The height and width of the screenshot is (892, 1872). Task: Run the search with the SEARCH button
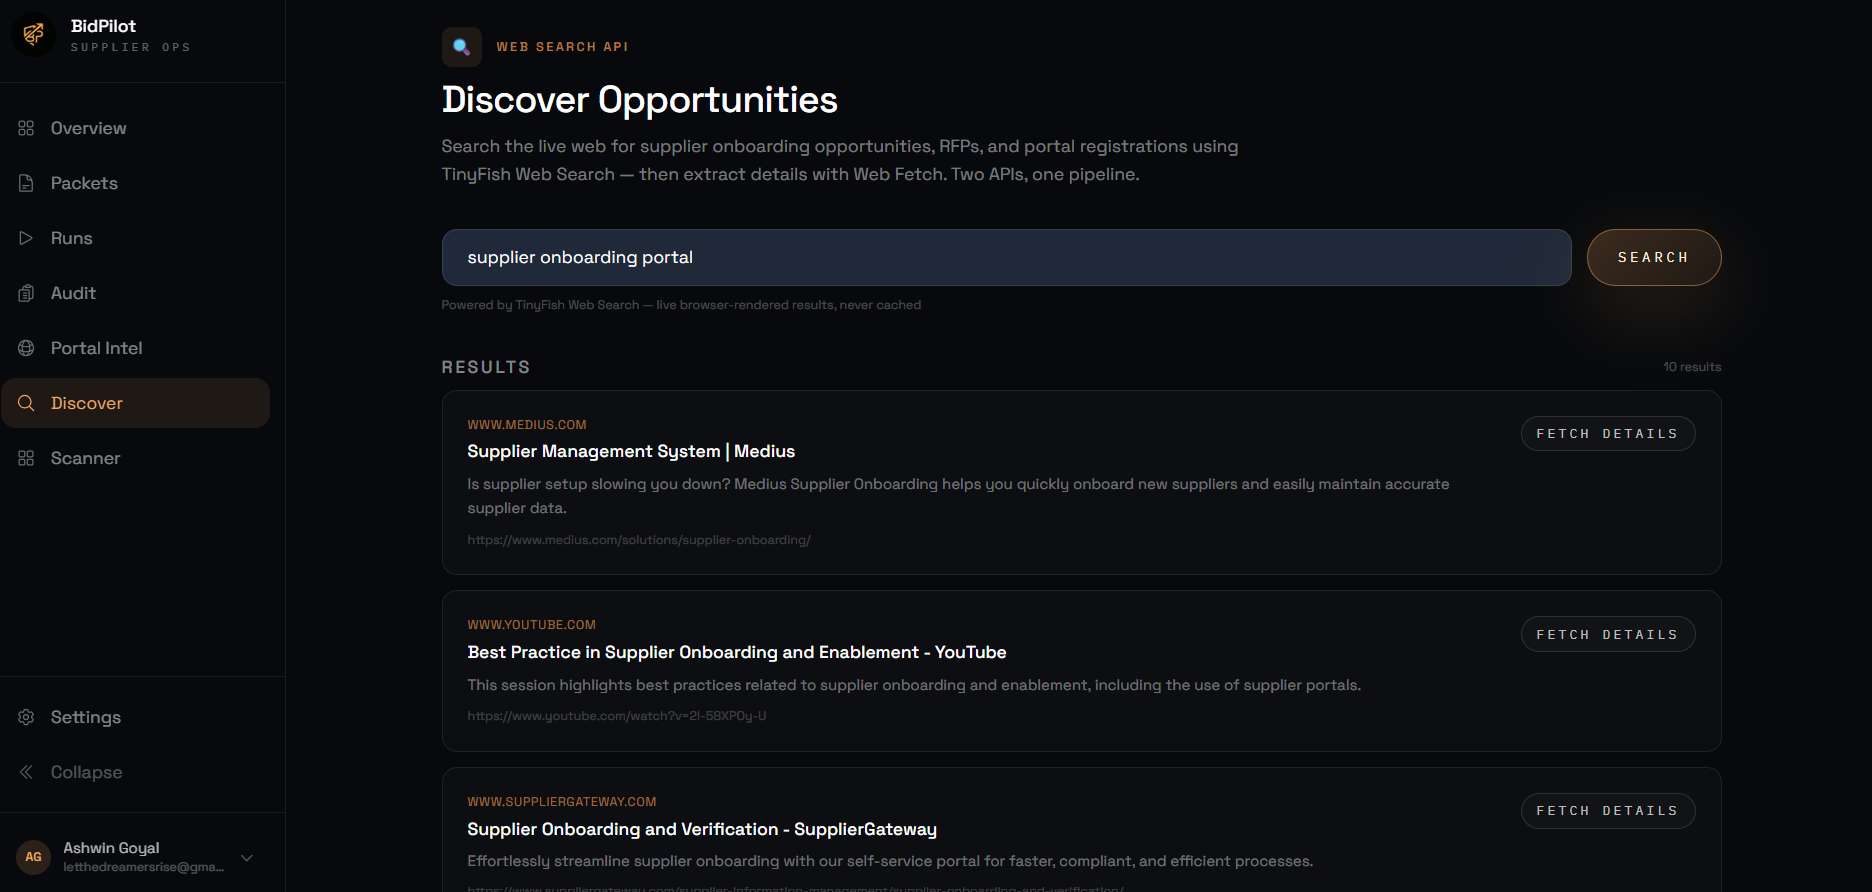click(x=1653, y=257)
